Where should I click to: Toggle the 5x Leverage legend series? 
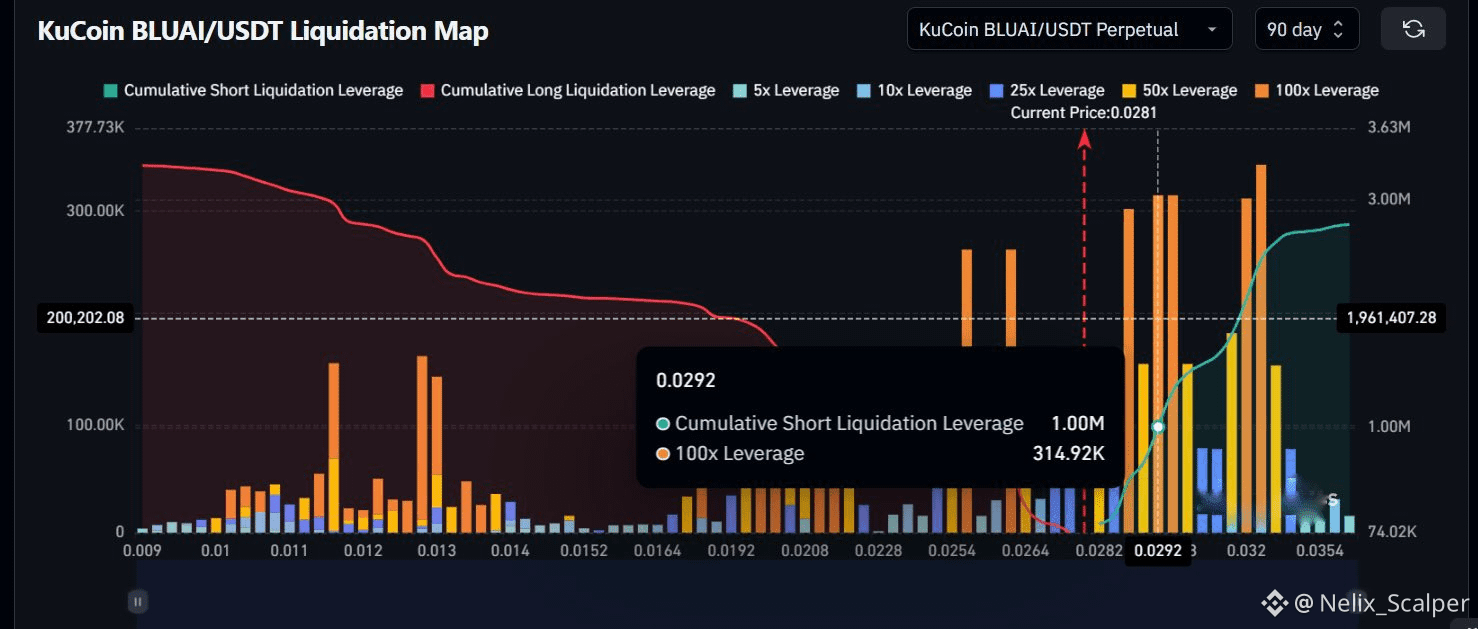coord(785,90)
